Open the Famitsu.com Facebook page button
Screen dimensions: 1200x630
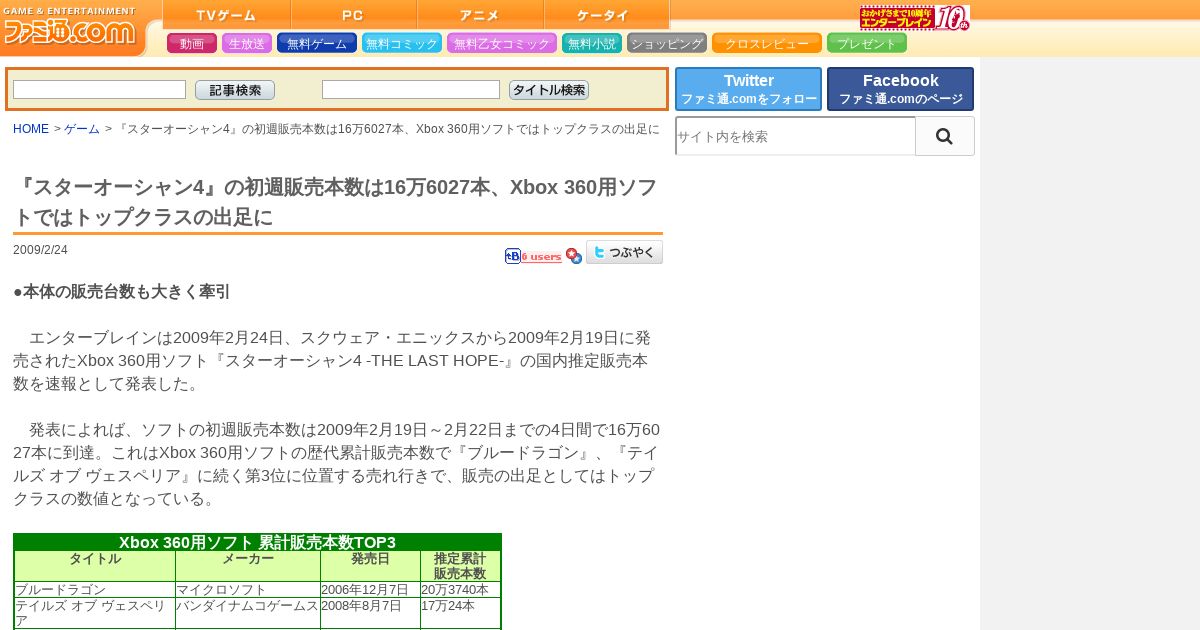click(900, 89)
